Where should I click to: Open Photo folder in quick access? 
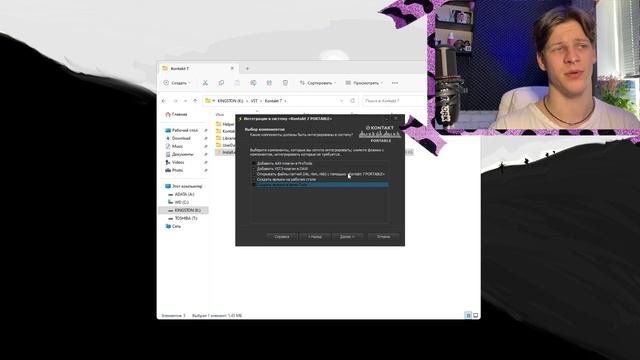pos(174,170)
